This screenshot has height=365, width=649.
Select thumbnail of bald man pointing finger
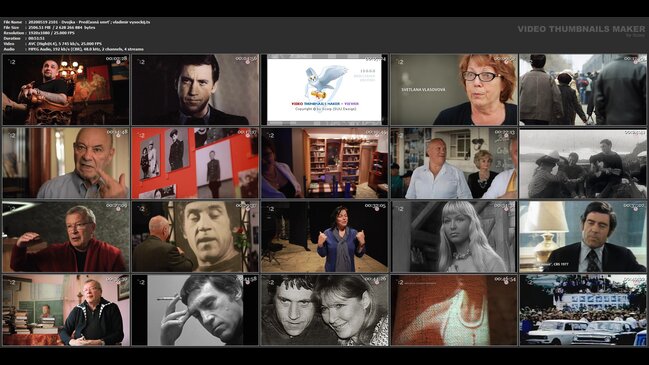(x=66, y=163)
